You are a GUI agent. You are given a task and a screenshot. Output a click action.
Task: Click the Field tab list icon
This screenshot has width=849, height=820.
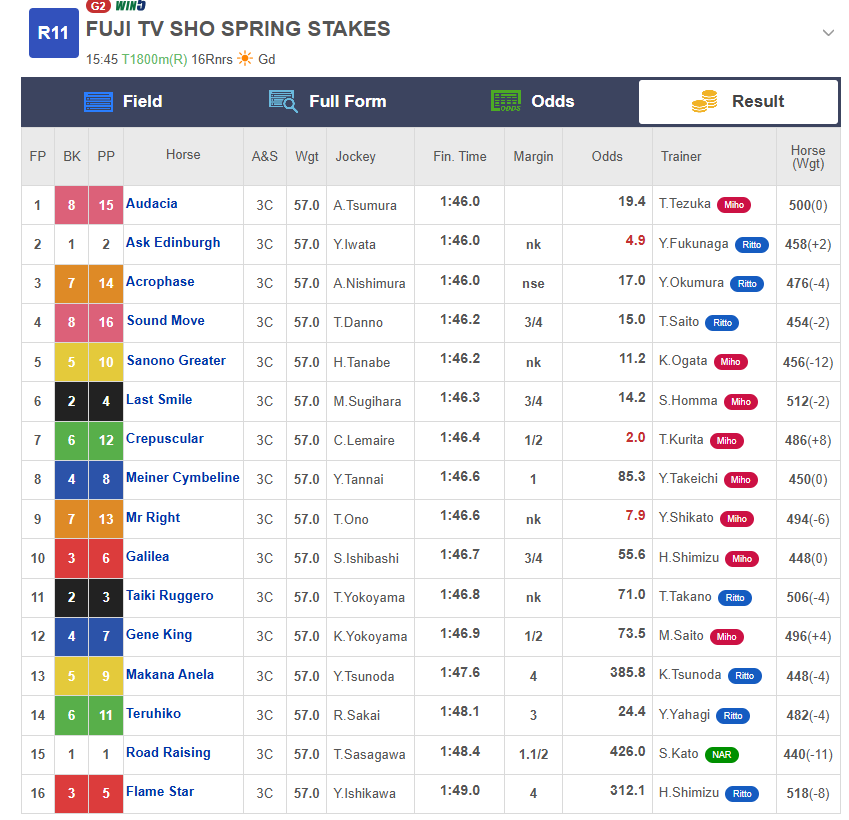[x=99, y=101]
